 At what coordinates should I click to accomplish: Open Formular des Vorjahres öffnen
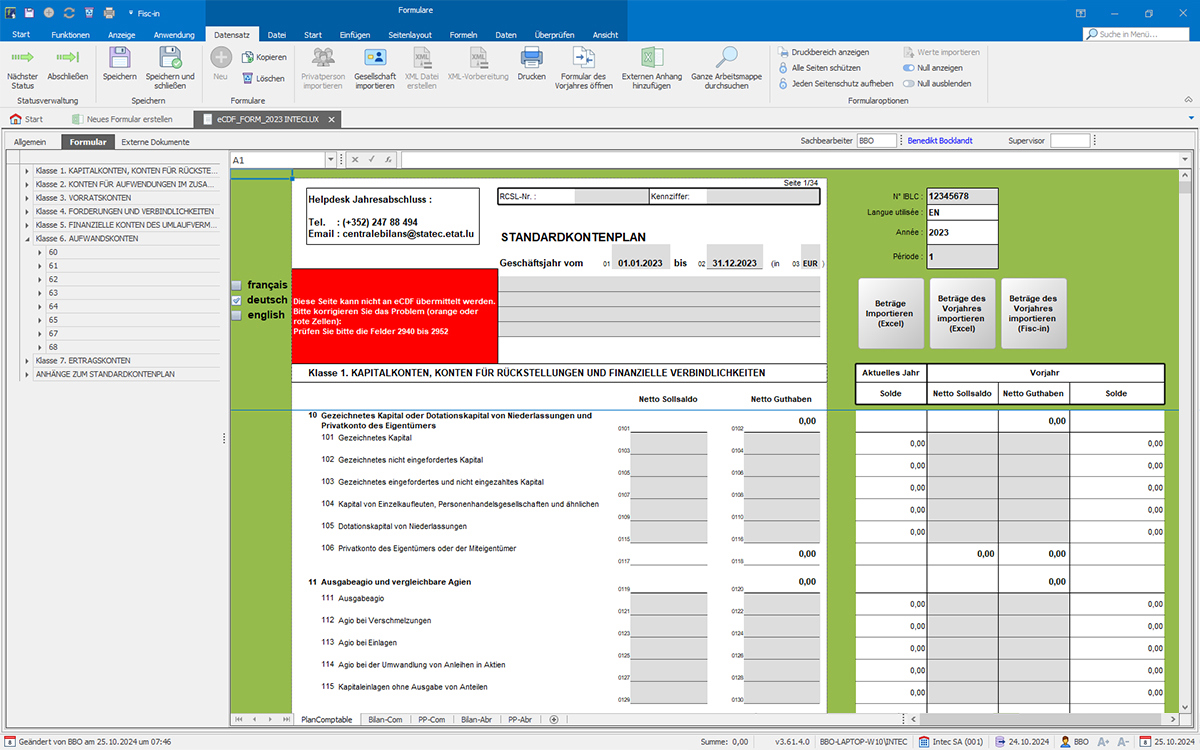(x=585, y=58)
